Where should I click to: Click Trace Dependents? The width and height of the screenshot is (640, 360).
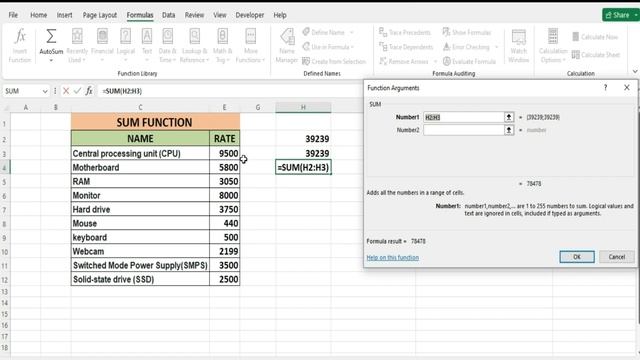406,47
